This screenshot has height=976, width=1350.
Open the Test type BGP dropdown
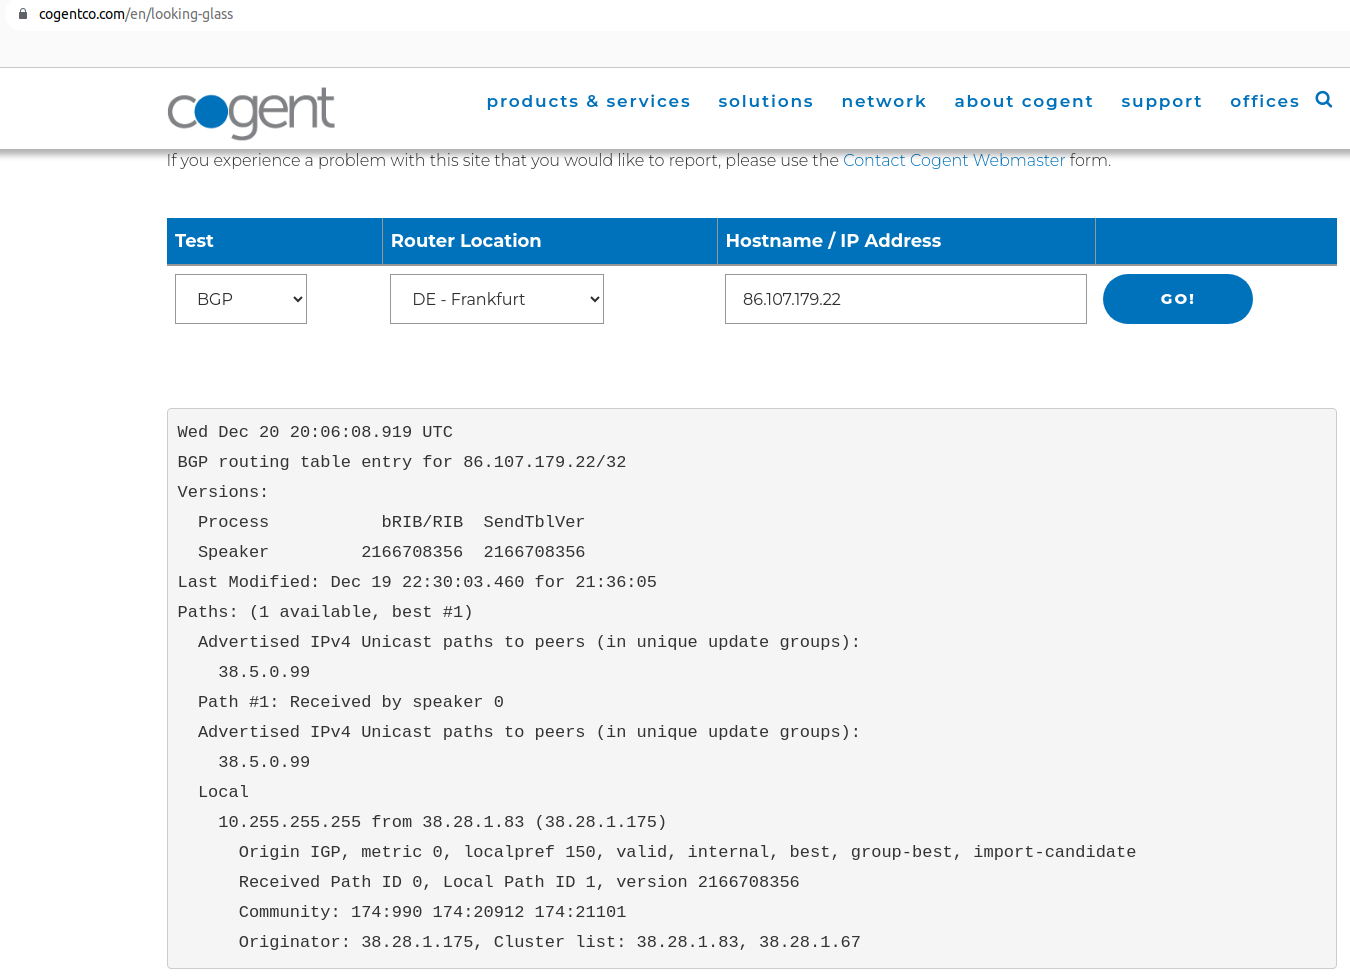(x=241, y=299)
